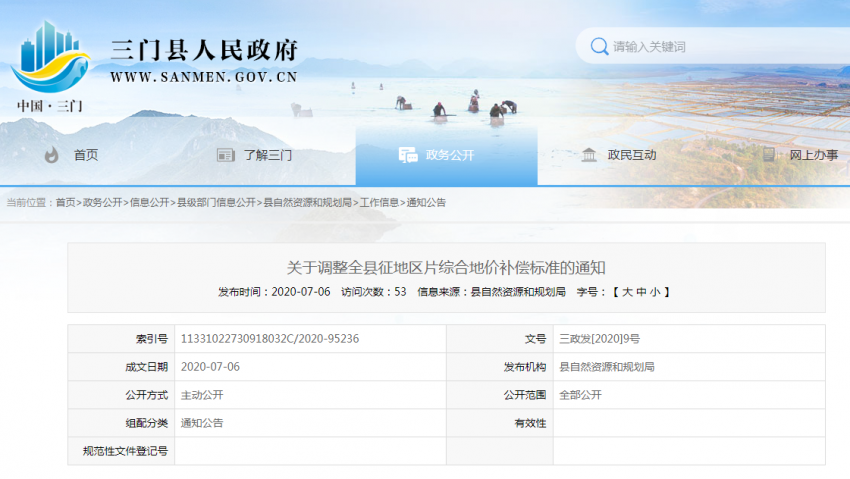Go to 通知公告 in the breadcrumb
This screenshot has height=479, width=850.
[426, 203]
